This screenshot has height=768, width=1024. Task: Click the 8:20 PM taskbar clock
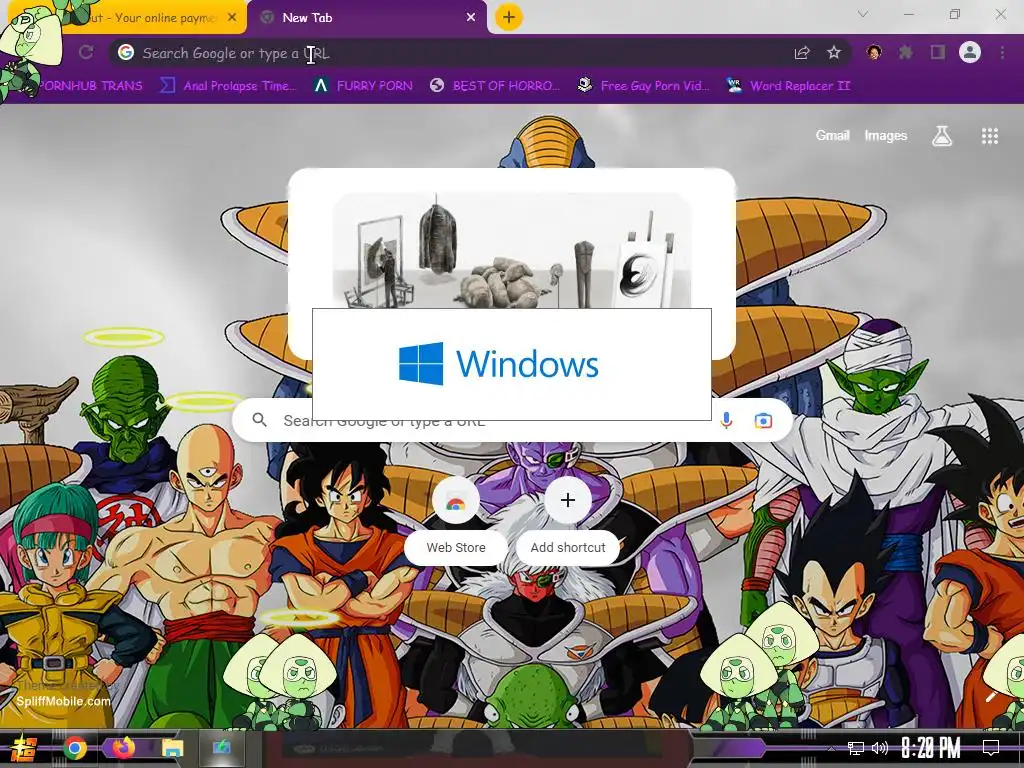coord(931,748)
